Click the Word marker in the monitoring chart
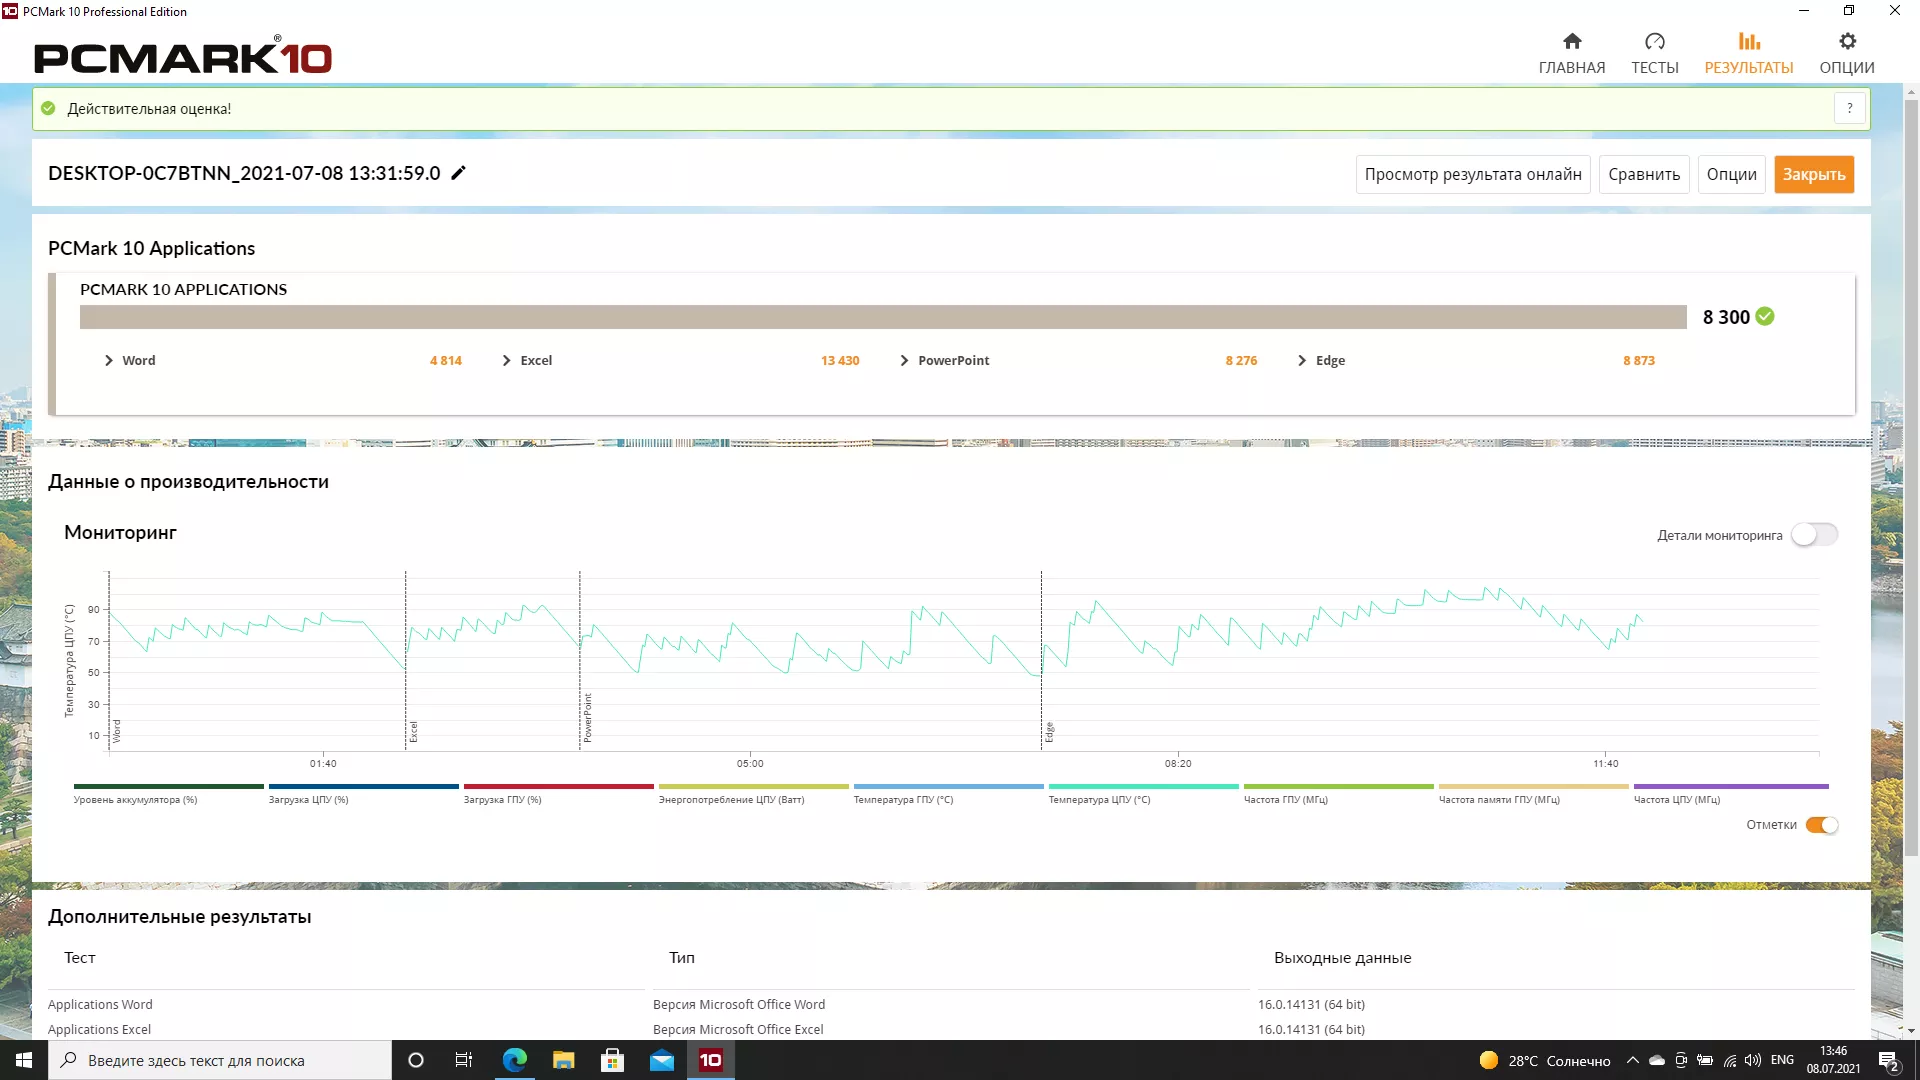This screenshot has width=1920, height=1080. (x=117, y=731)
